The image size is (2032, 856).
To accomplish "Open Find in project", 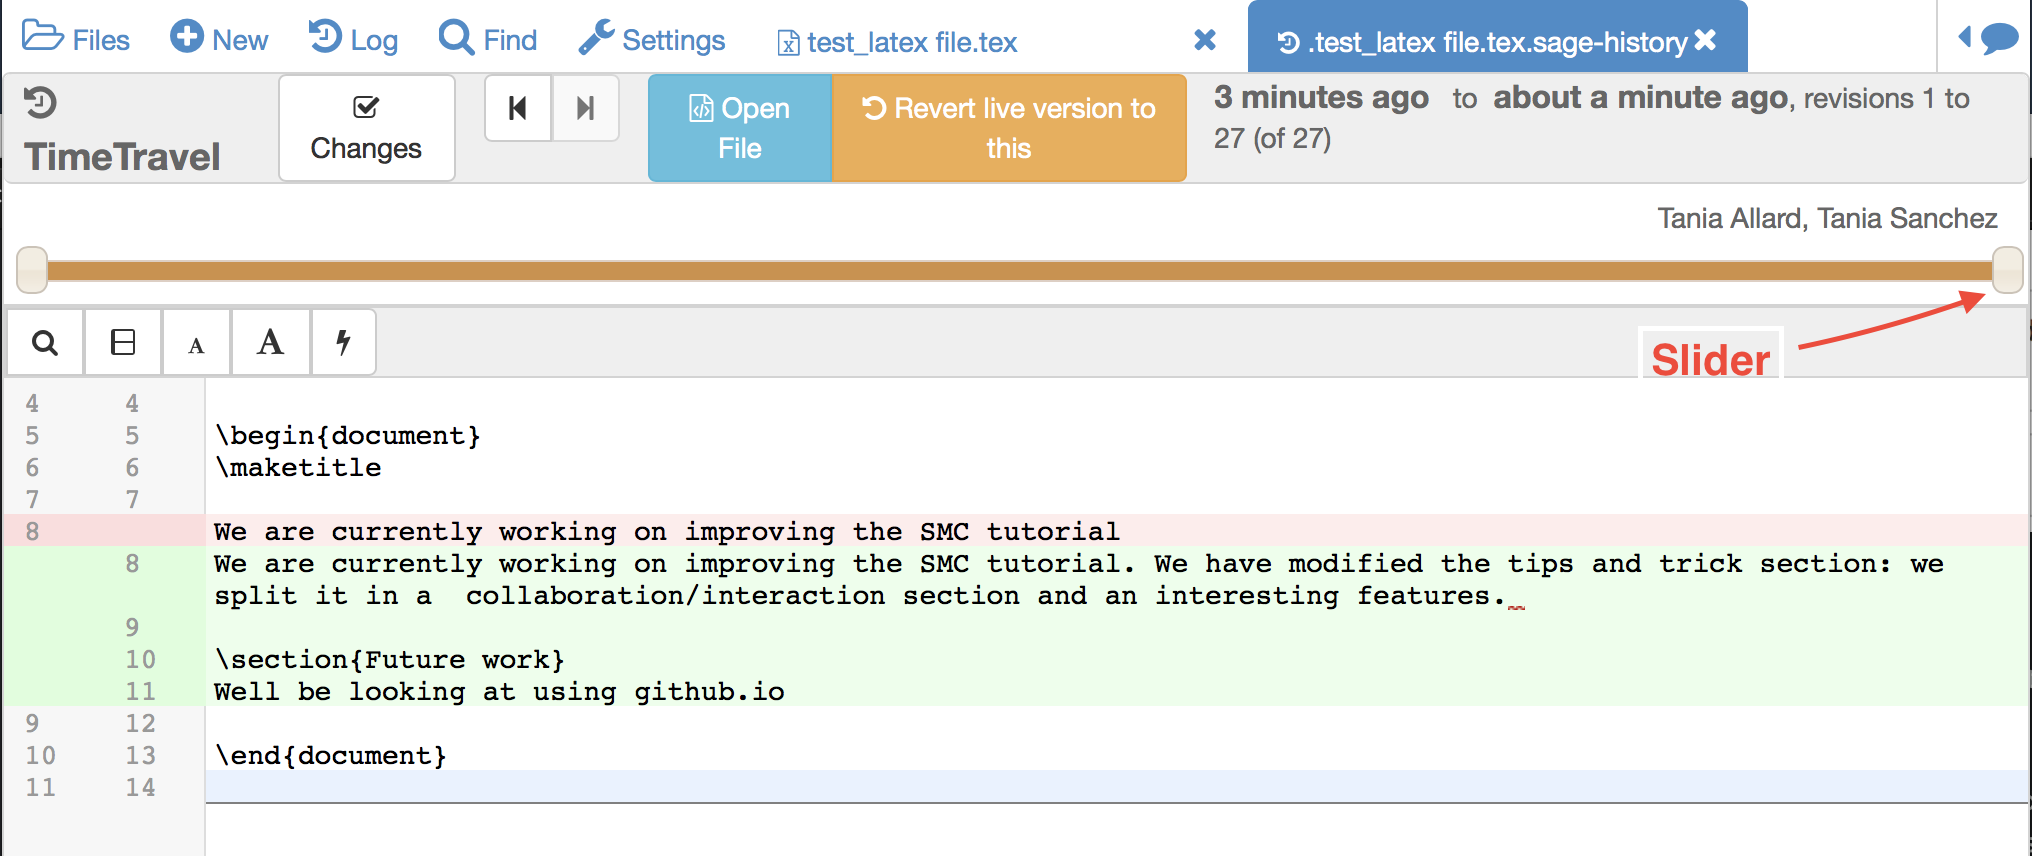I will coord(488,39).
